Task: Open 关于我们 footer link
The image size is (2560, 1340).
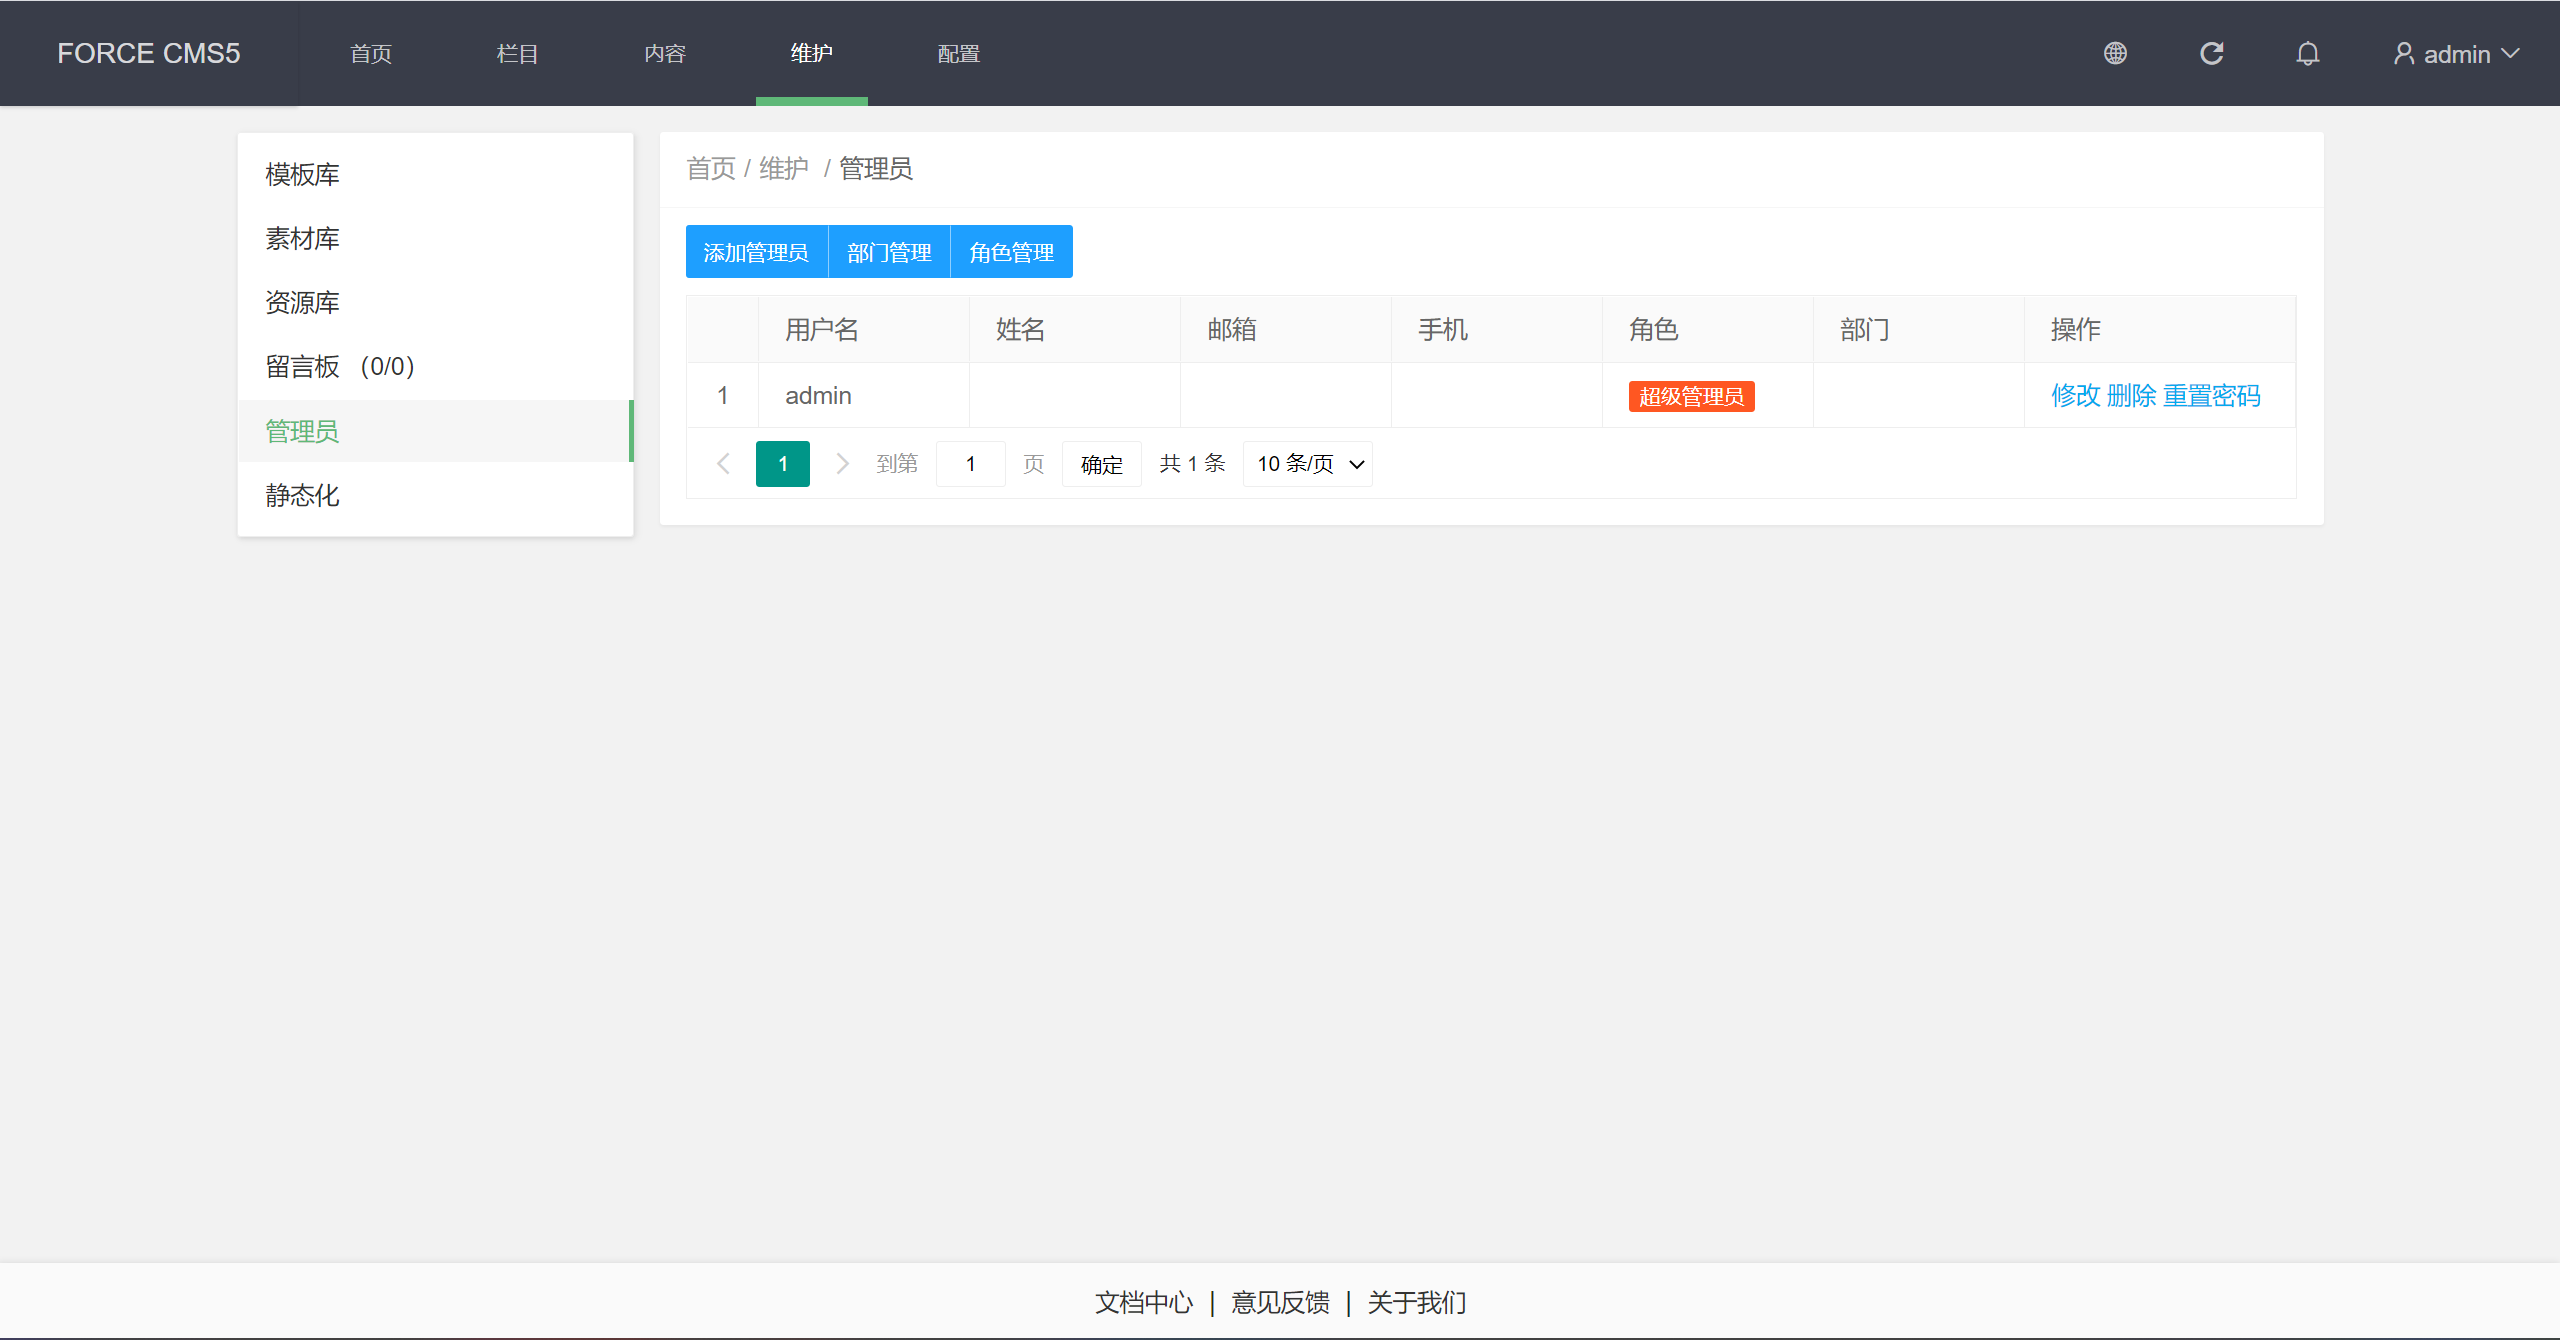Action: [x=1417, y=1302]
